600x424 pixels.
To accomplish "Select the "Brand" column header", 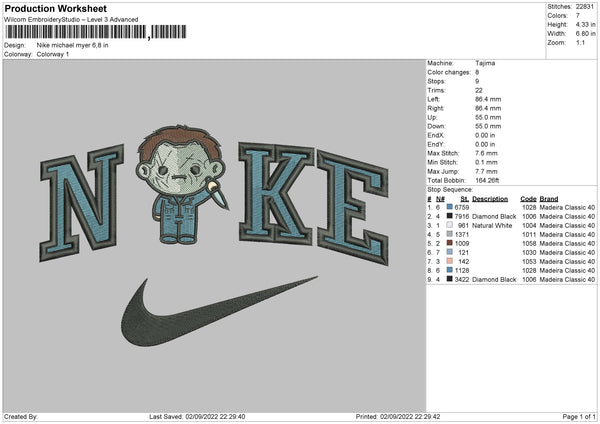I will point(549,199).
